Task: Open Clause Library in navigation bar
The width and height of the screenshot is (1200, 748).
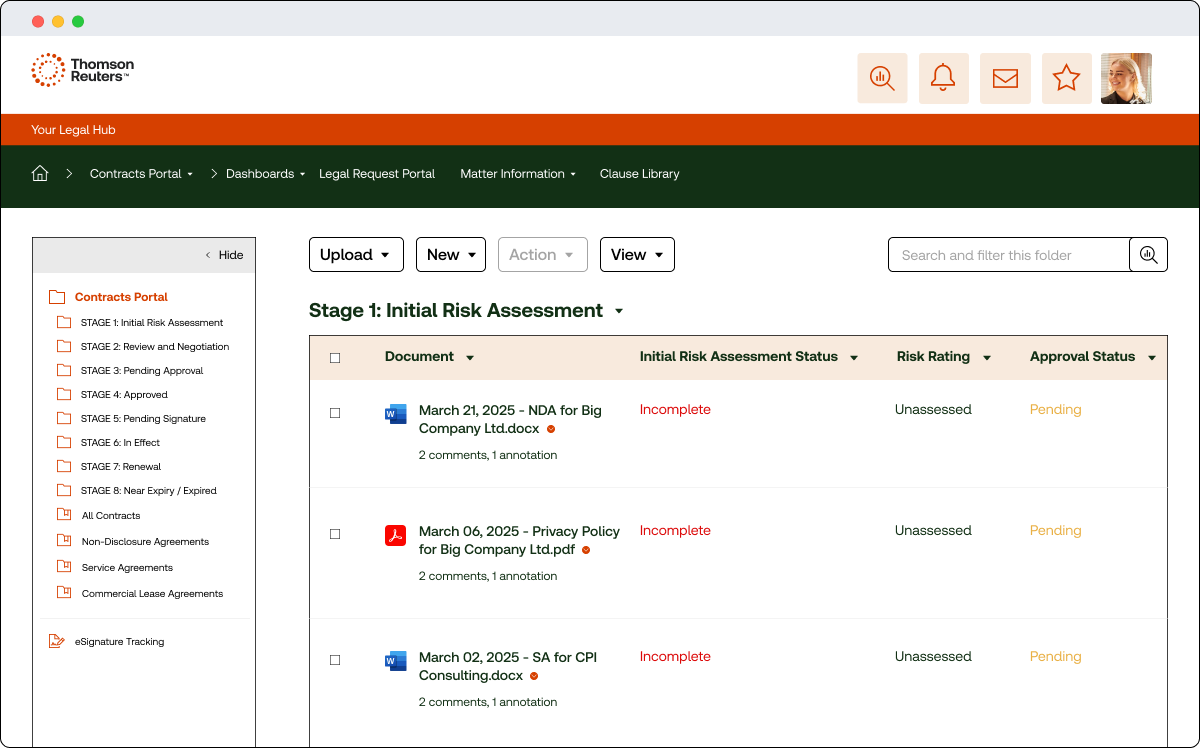Action: 639,174
